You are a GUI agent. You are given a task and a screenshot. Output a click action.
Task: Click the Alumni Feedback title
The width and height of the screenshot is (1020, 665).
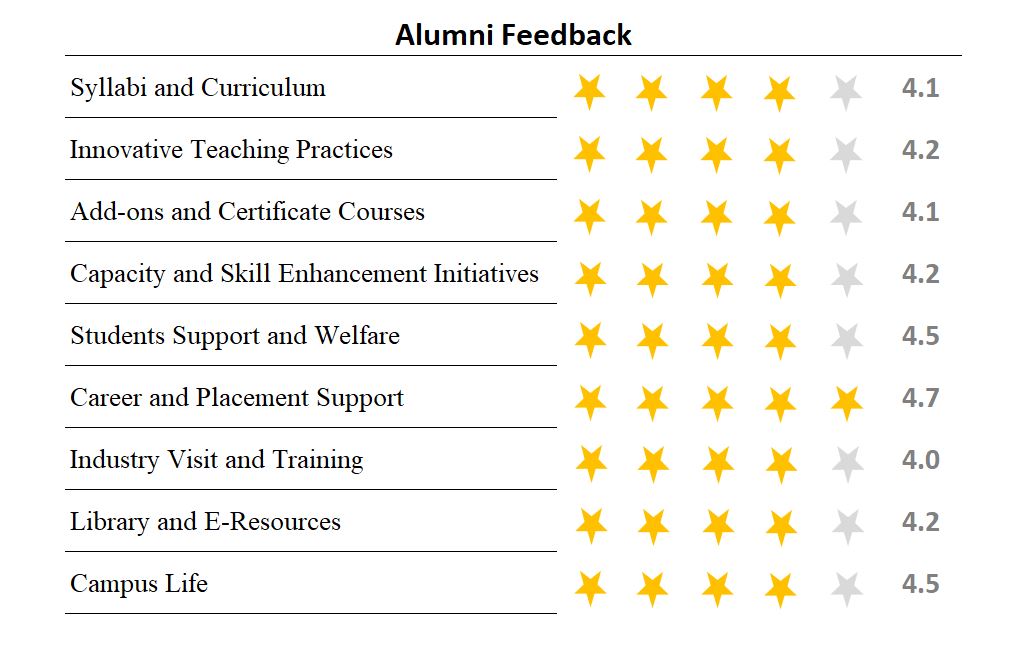(x=513, y=34)
